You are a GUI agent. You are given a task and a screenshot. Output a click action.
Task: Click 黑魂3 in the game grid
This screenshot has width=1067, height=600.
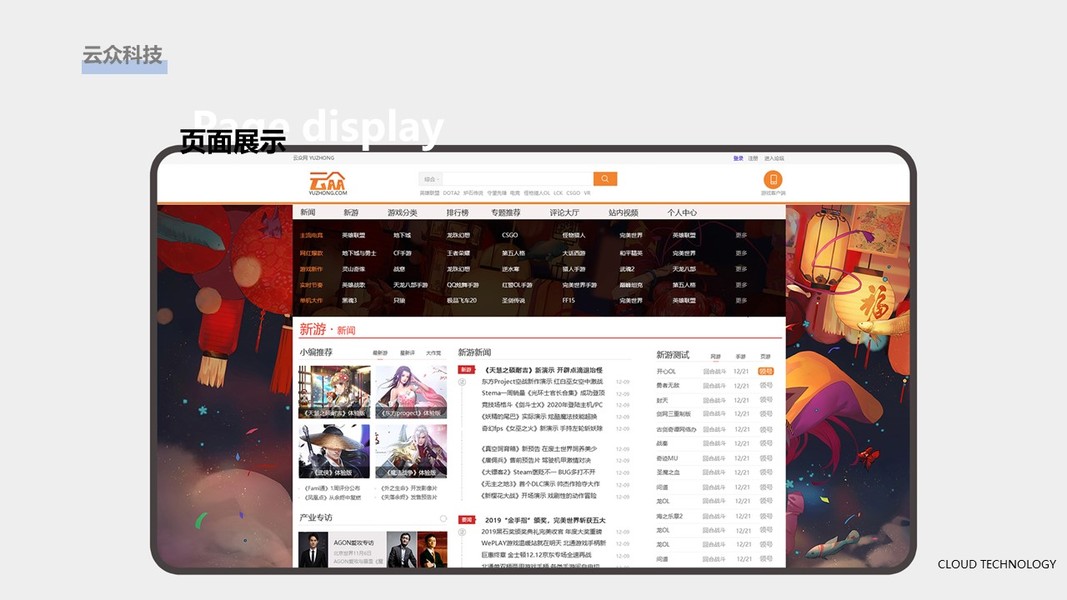coord(349,300)
